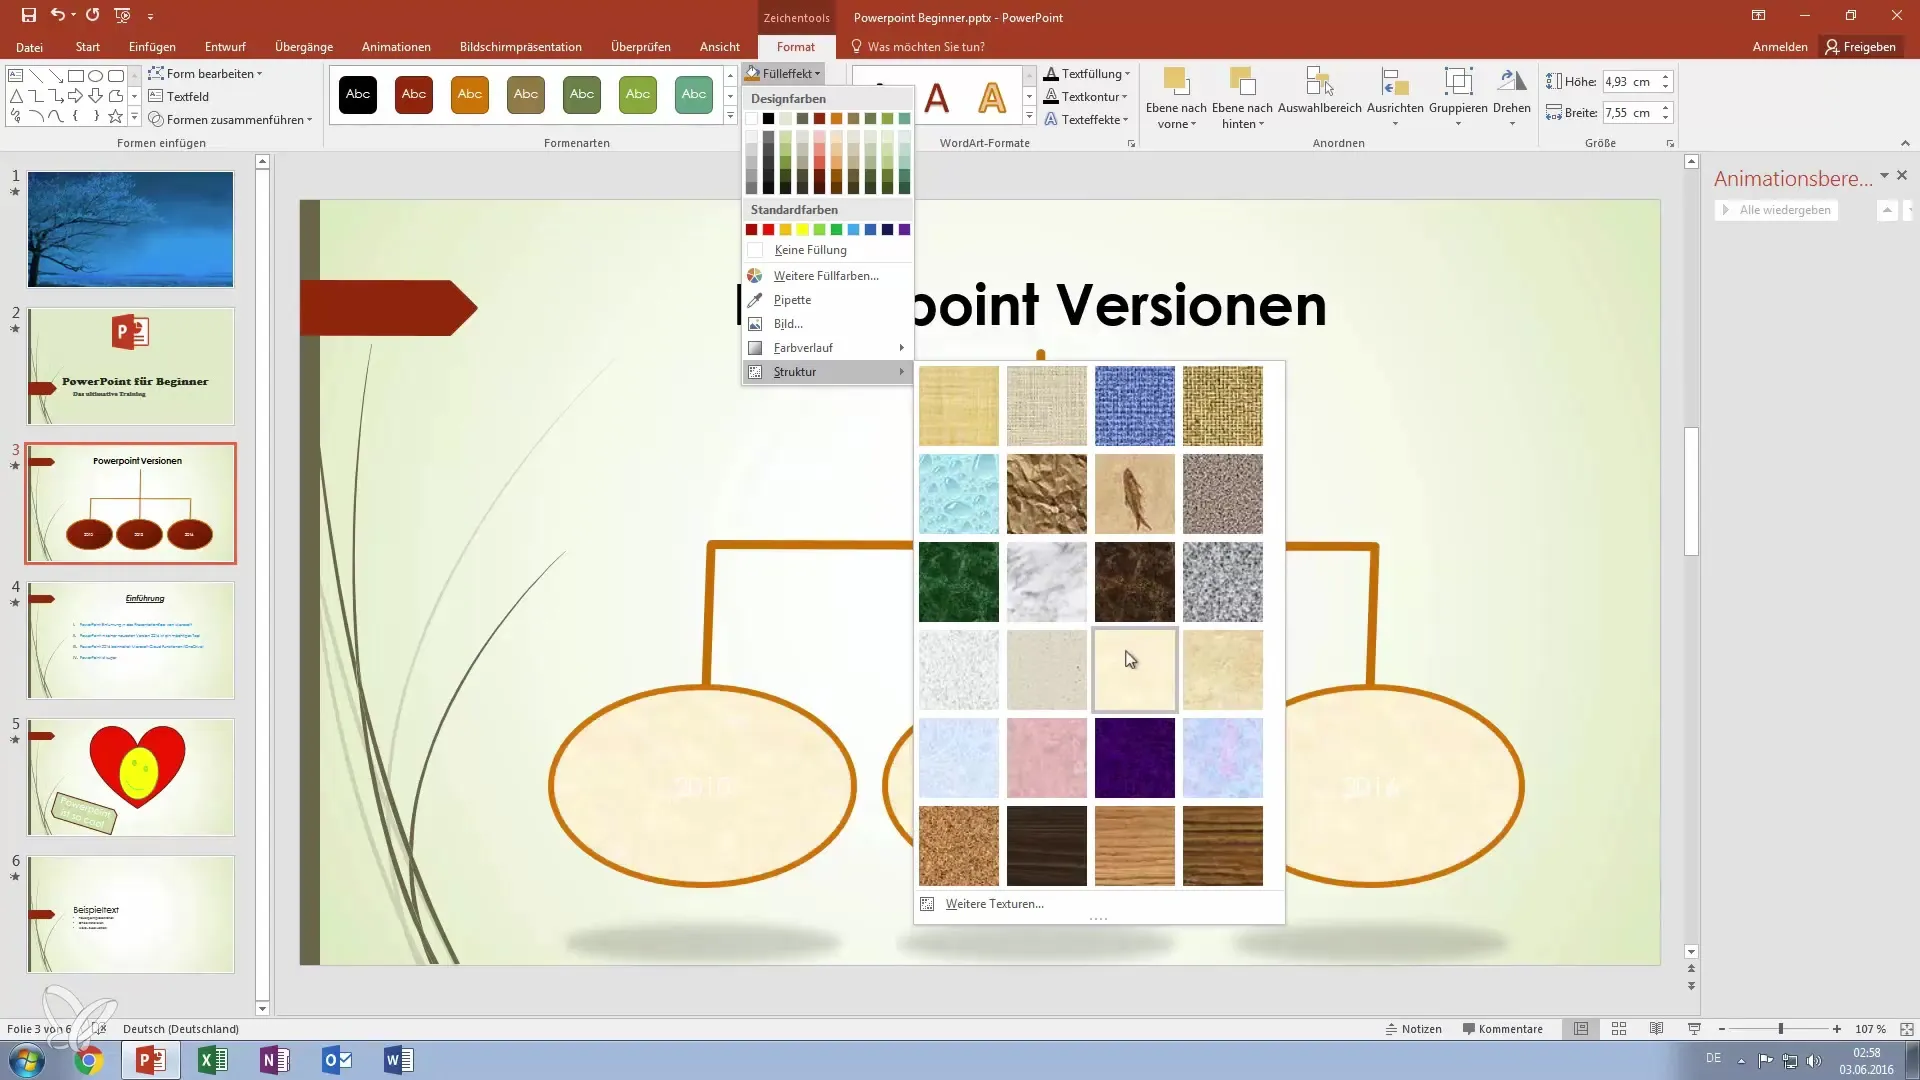The width and height of the screenshot is (1920, 1080).
Task: Pick the purple mesh texture swatch
Action: 1134,758
